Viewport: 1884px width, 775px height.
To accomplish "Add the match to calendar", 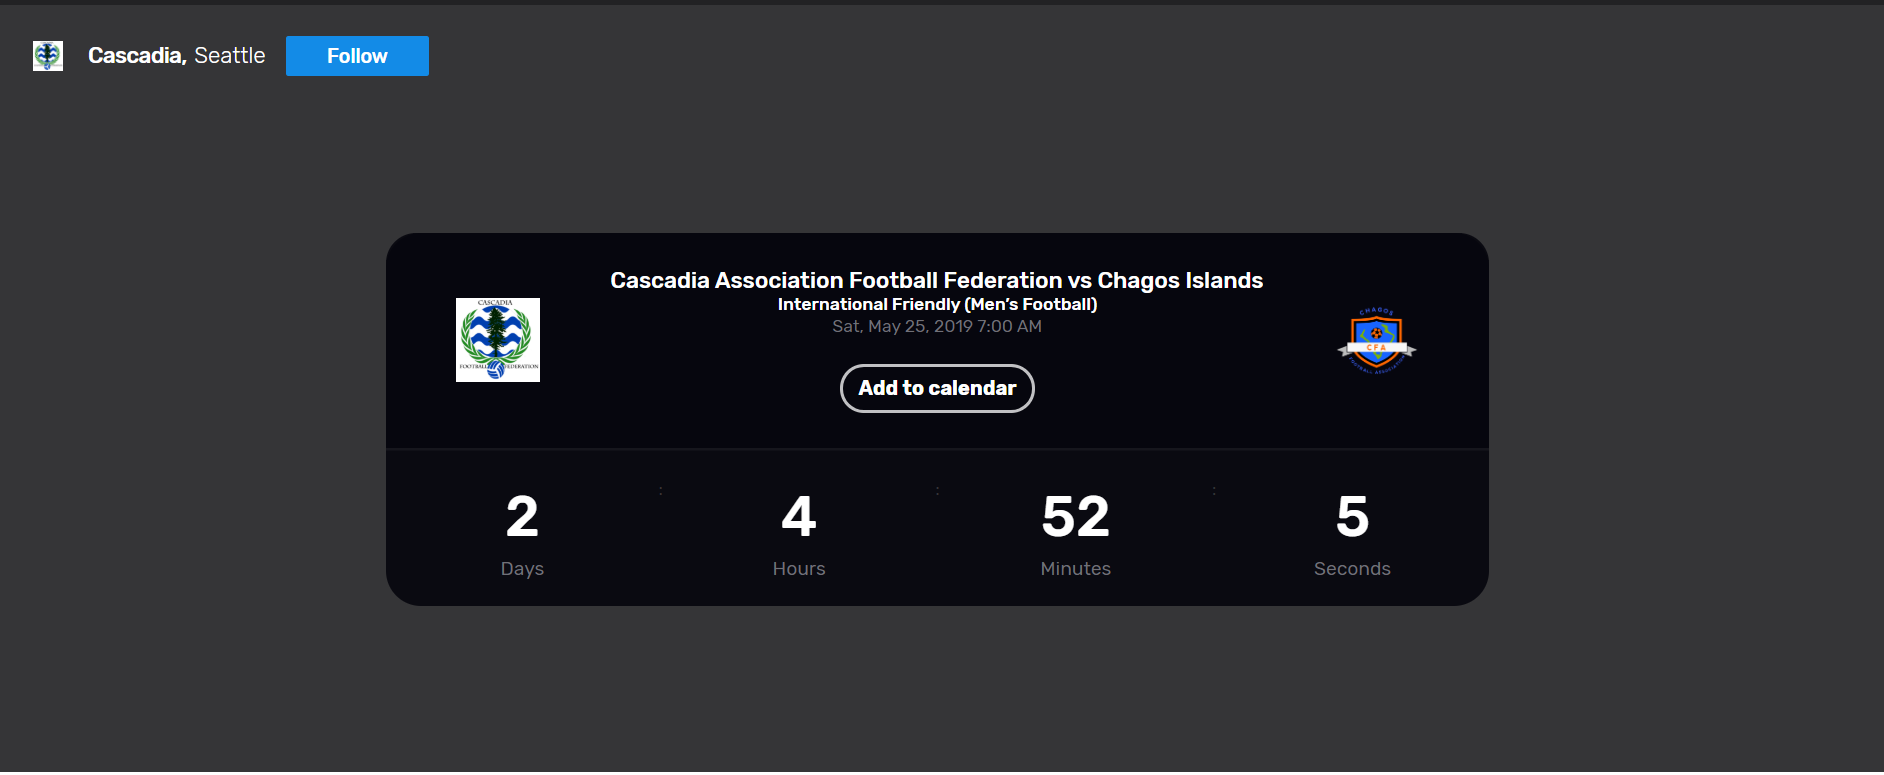I will point(937,388).
